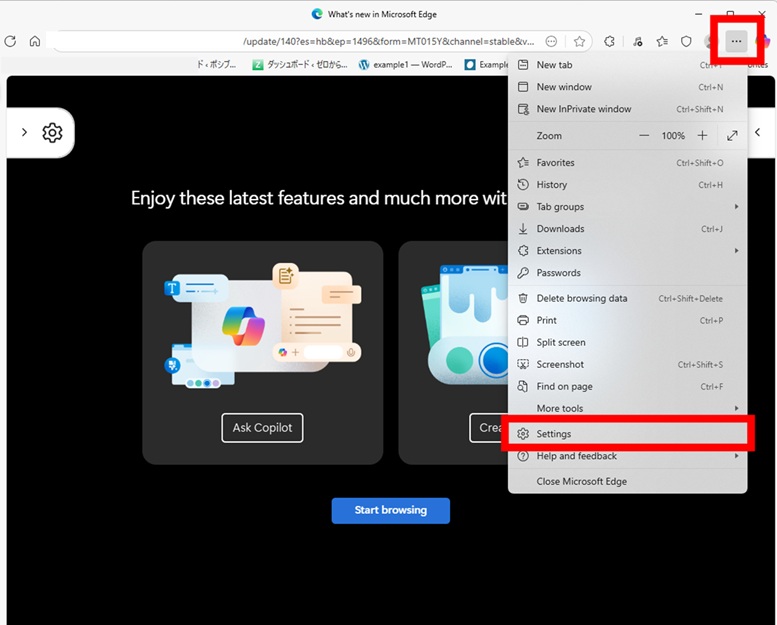Choose Delete browsing data in menu
The height and width of the screenshot is (625, 777).
pos(581,298)
